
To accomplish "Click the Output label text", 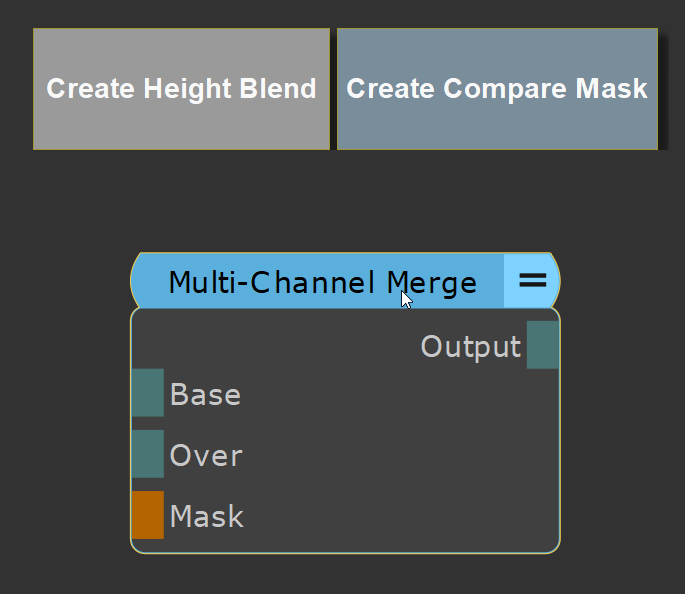I will point(470,347).
